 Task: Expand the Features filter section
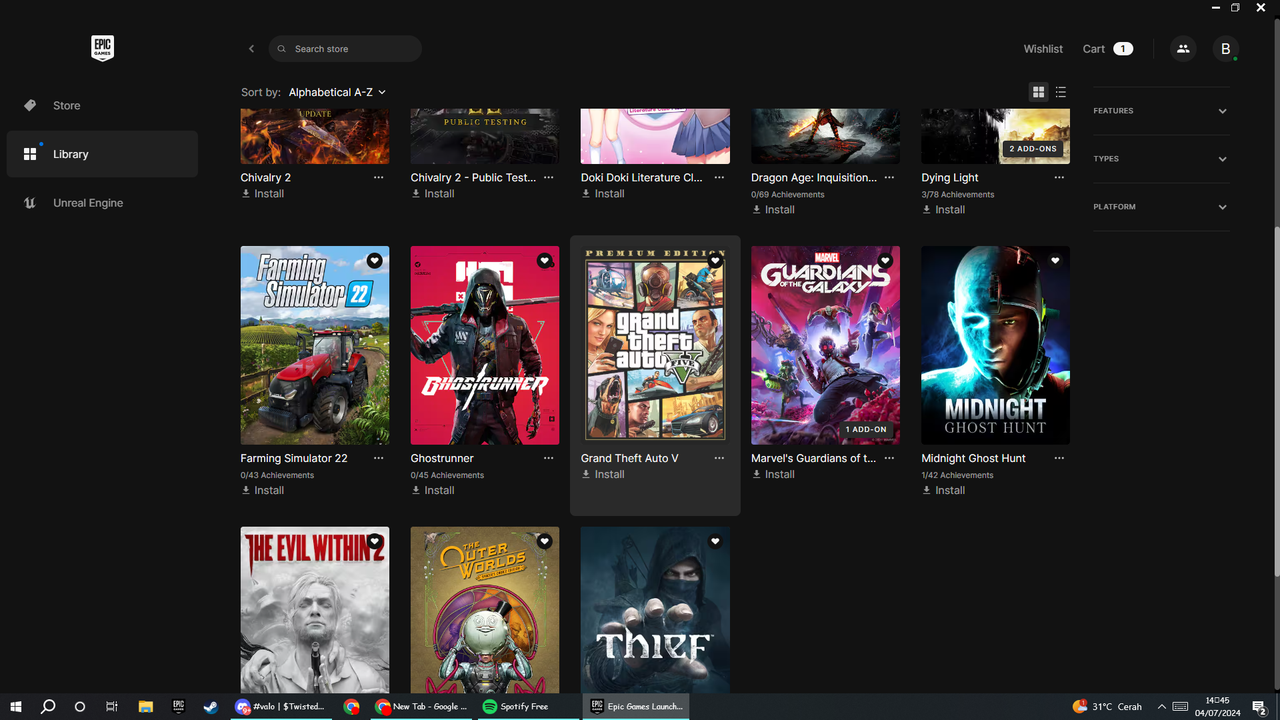(1161, 111)
